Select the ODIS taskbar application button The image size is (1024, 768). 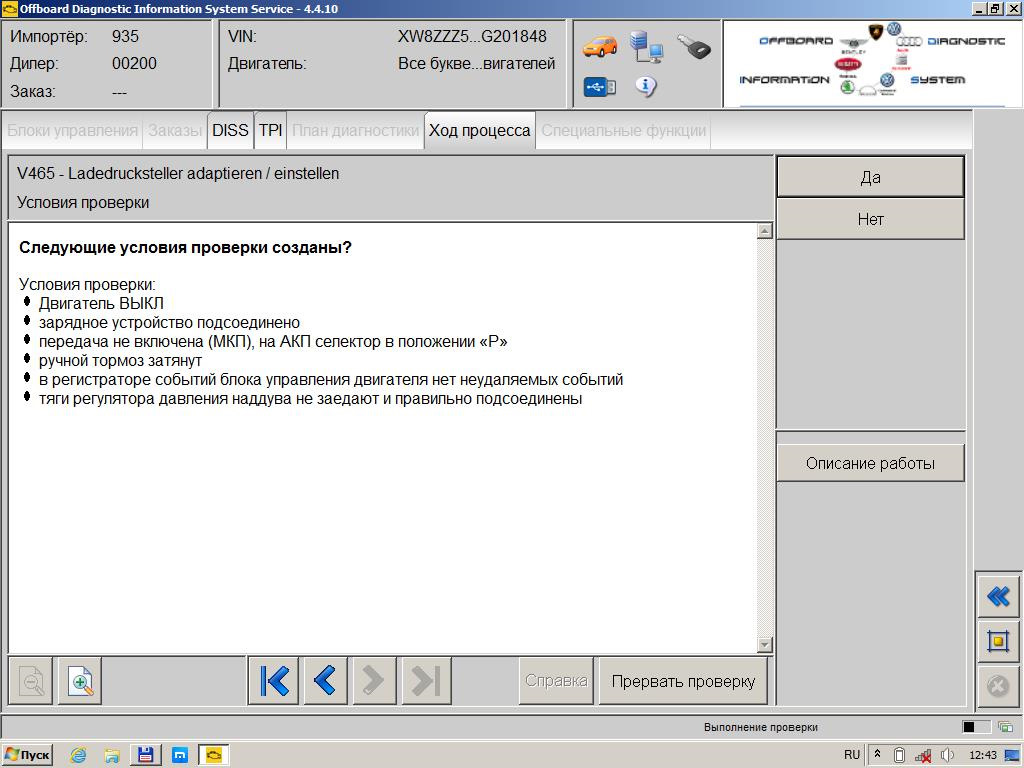click(214, 755)
